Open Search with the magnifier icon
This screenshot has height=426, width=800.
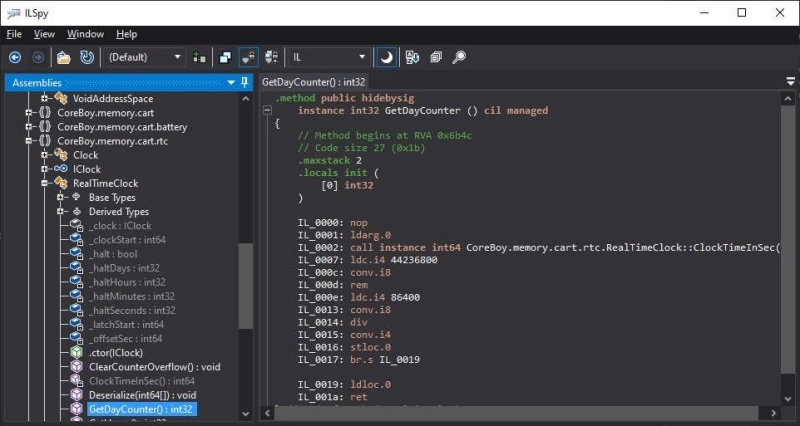point(459,57)
